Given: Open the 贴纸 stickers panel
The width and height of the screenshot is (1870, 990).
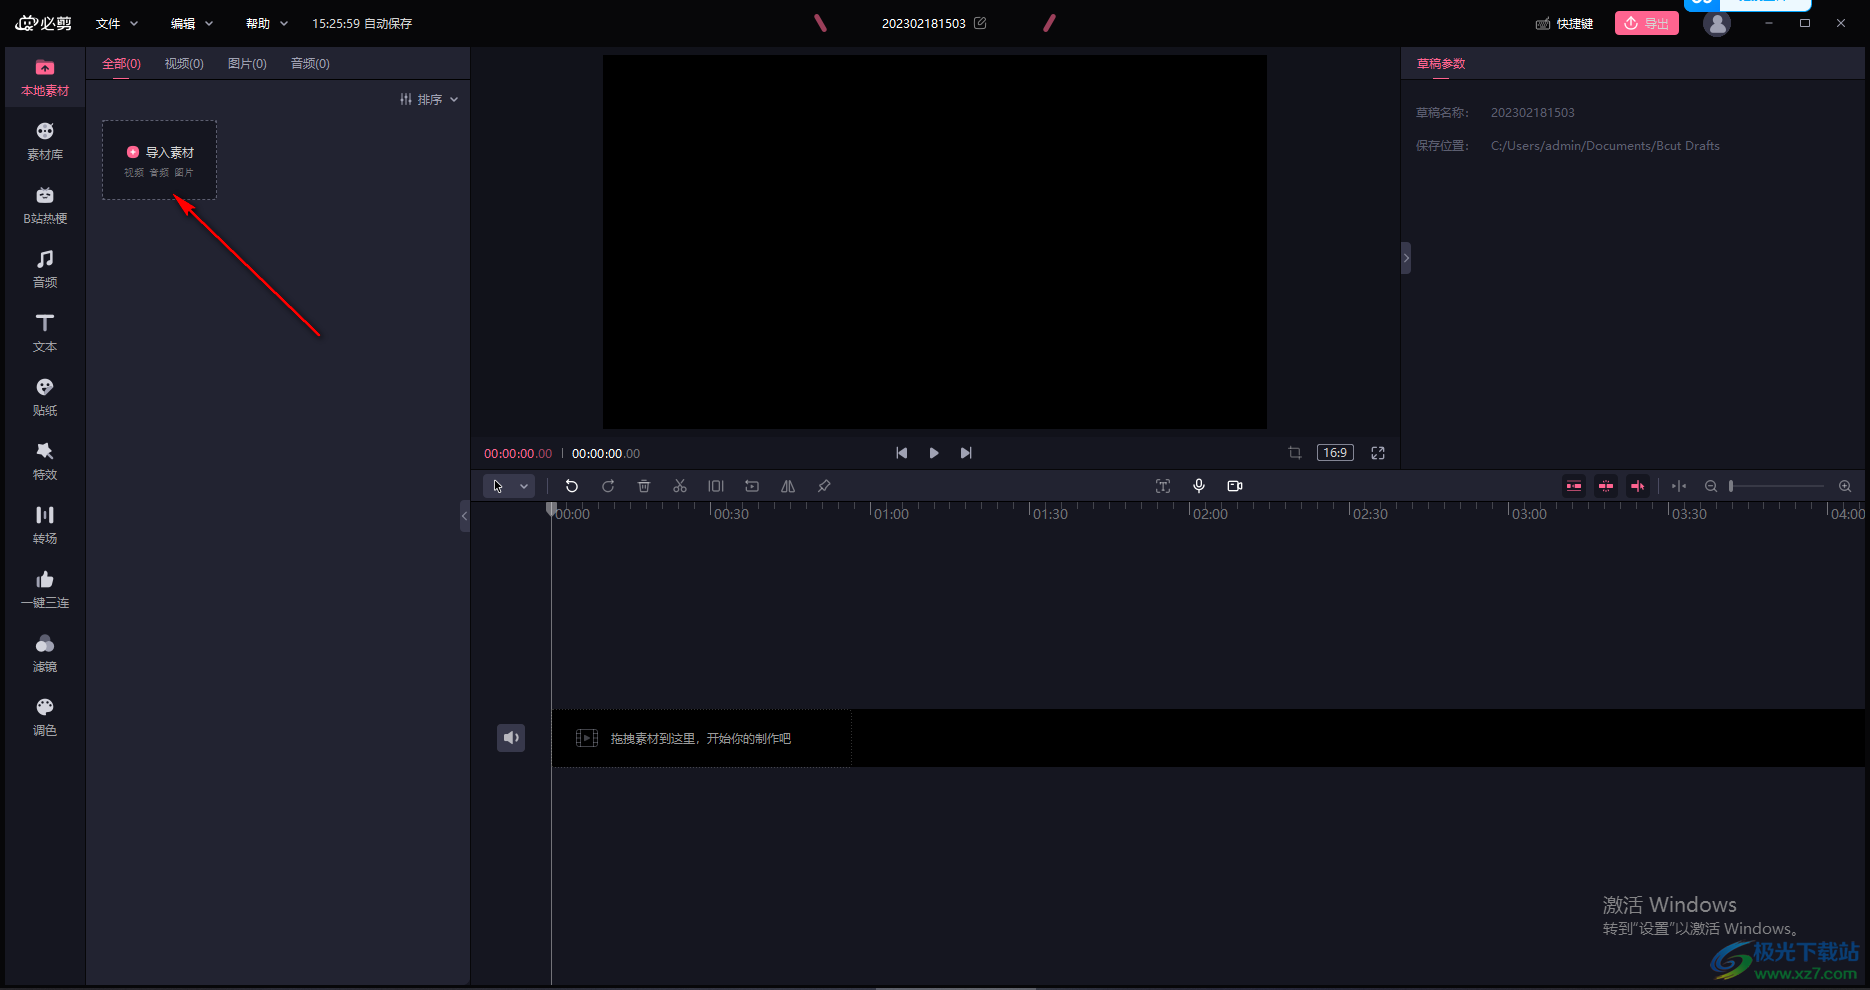Looking at the screenshot, I should click(45, 398).
